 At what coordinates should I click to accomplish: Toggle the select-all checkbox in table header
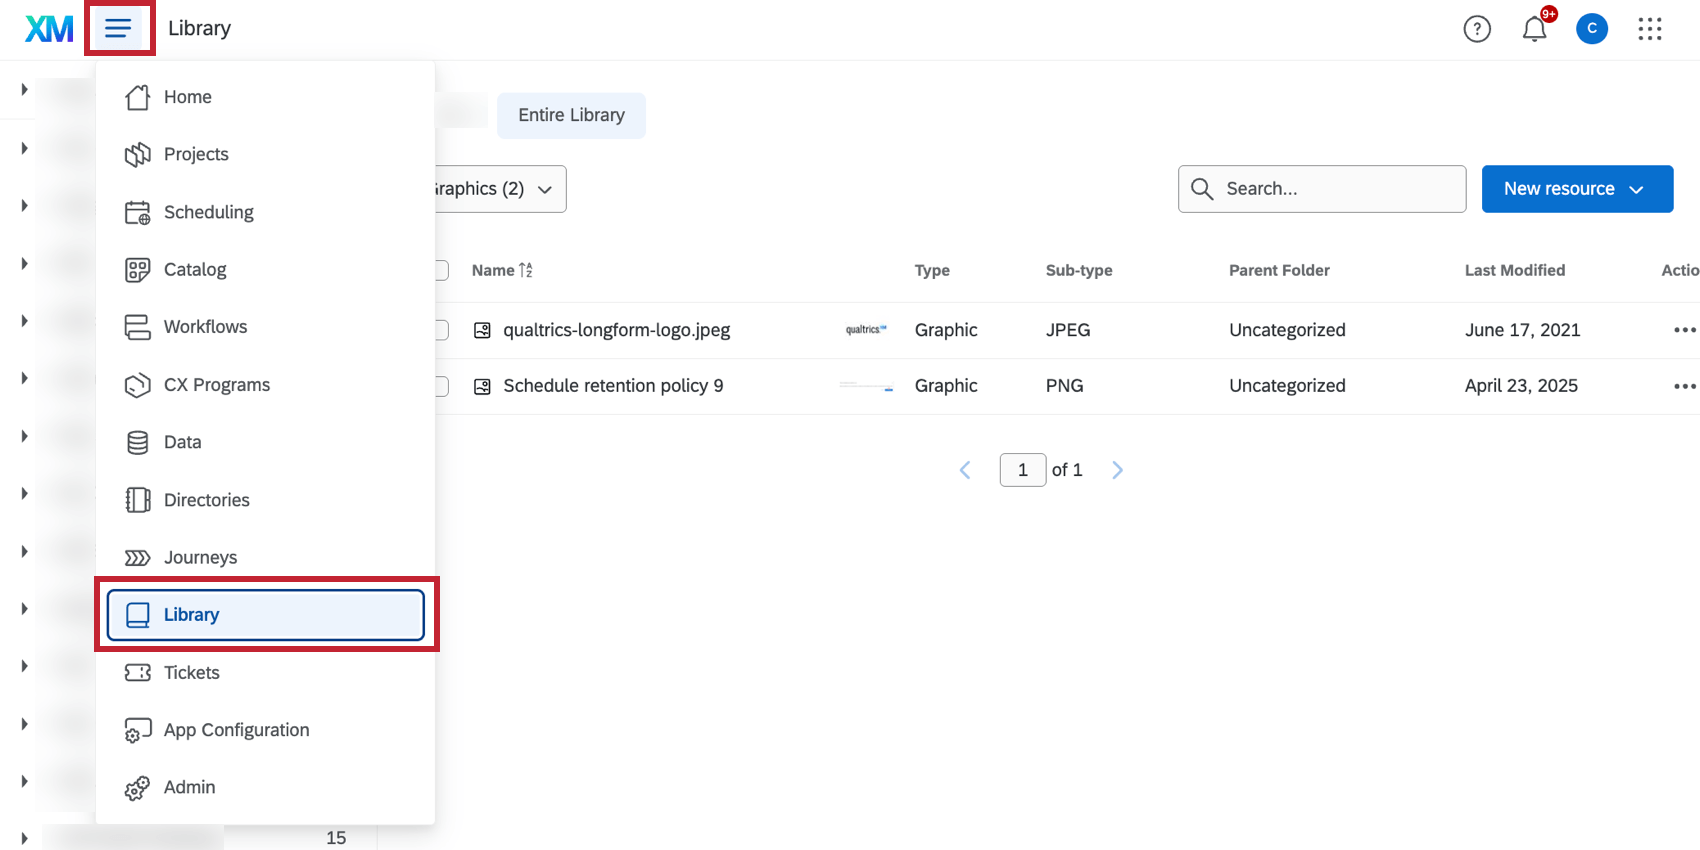pyautogui.click(x=442, y=270)
